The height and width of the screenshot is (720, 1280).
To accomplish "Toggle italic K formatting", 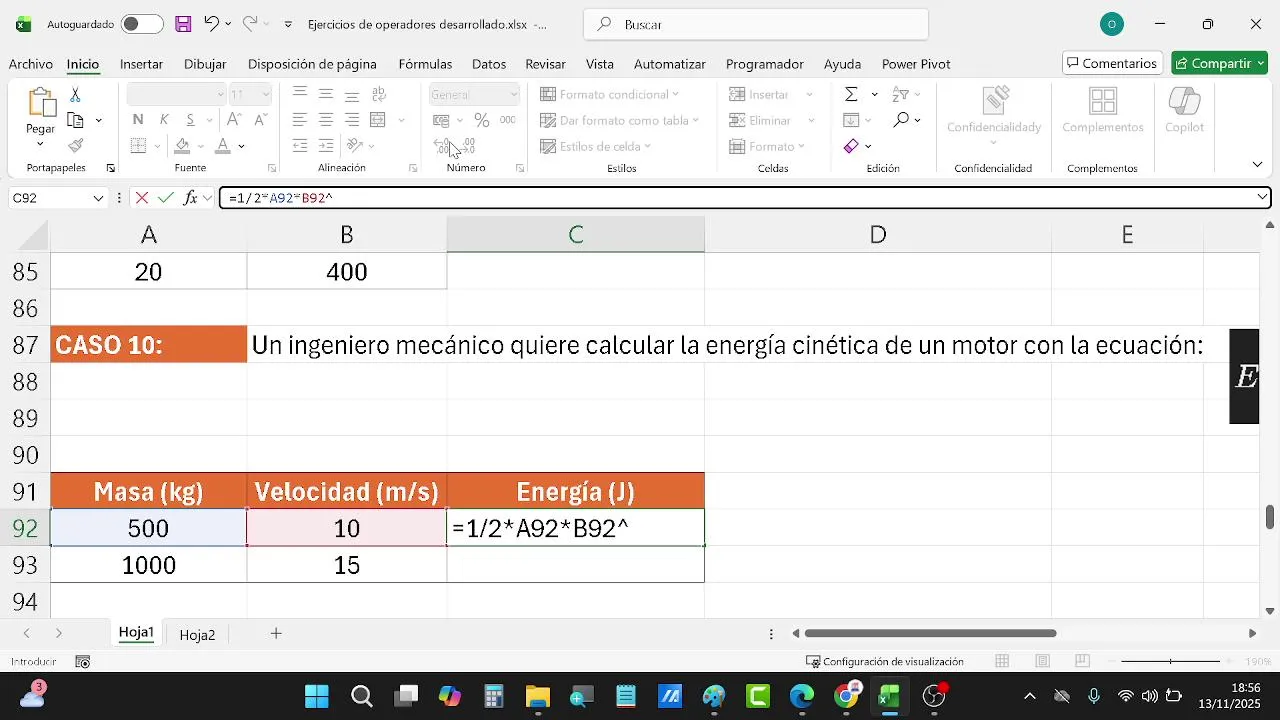I will (x=164, y=120).
